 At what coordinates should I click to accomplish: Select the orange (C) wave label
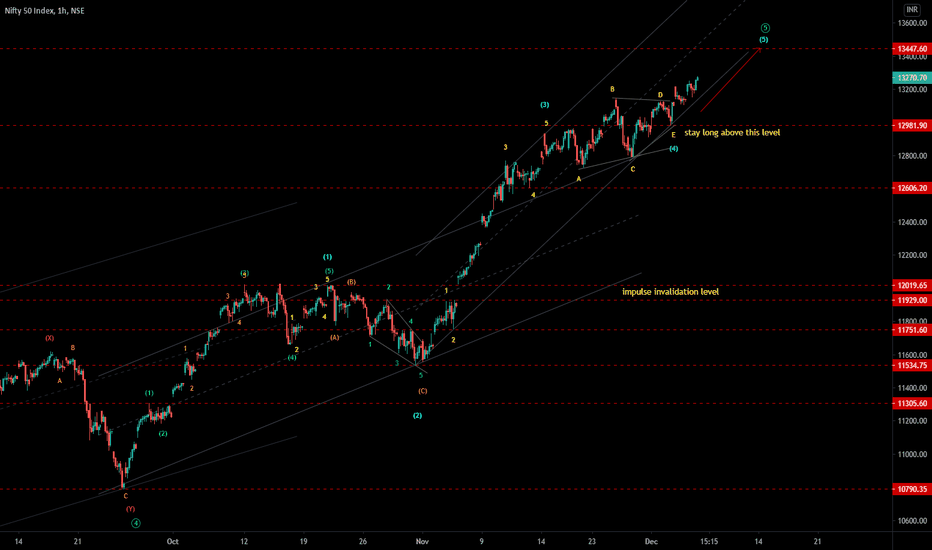[x=423, y=391]
